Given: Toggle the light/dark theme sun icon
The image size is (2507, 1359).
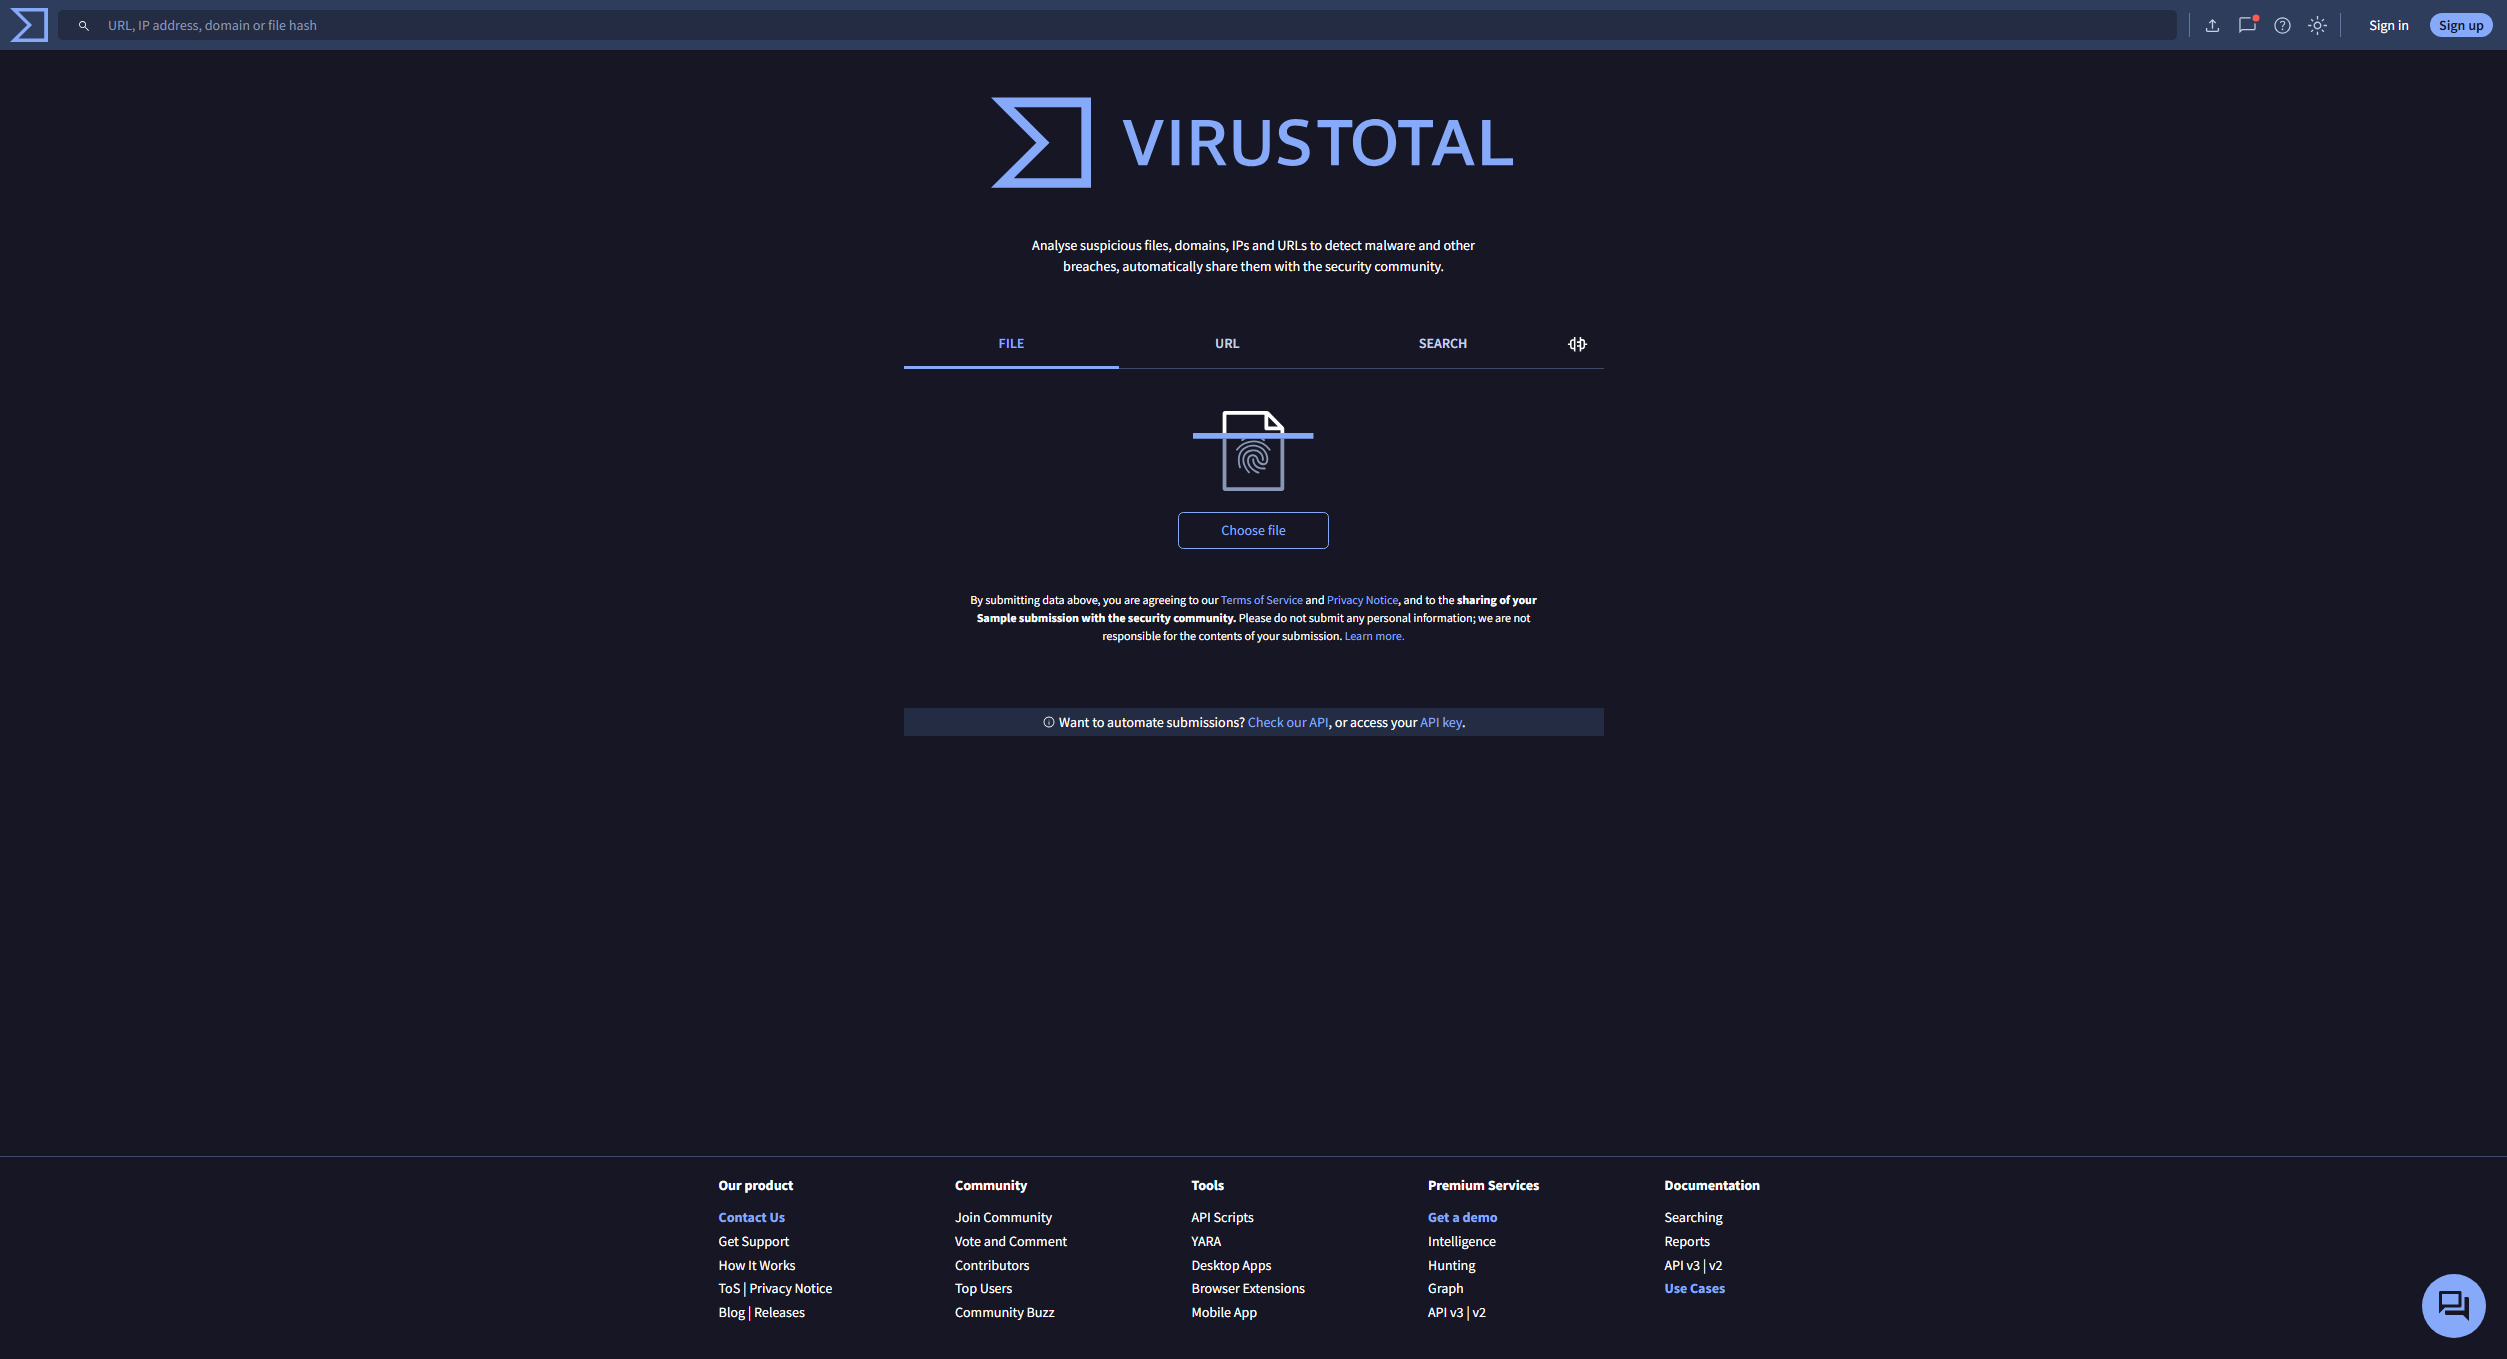Looking at the screenshot, I should point(2317,26).
